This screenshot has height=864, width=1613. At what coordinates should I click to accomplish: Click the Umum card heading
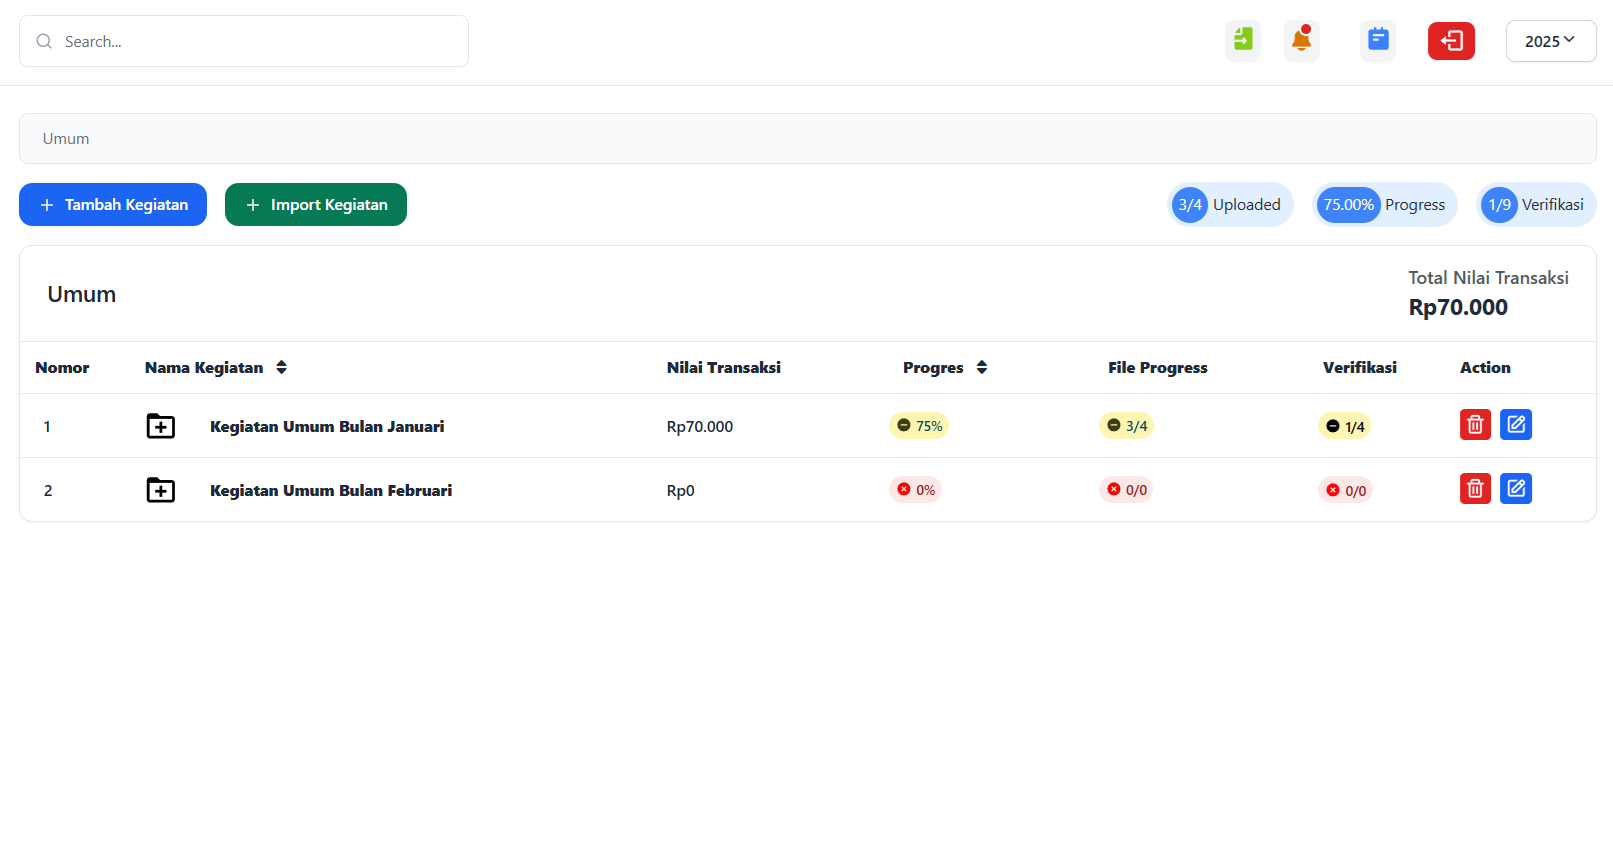82,294
